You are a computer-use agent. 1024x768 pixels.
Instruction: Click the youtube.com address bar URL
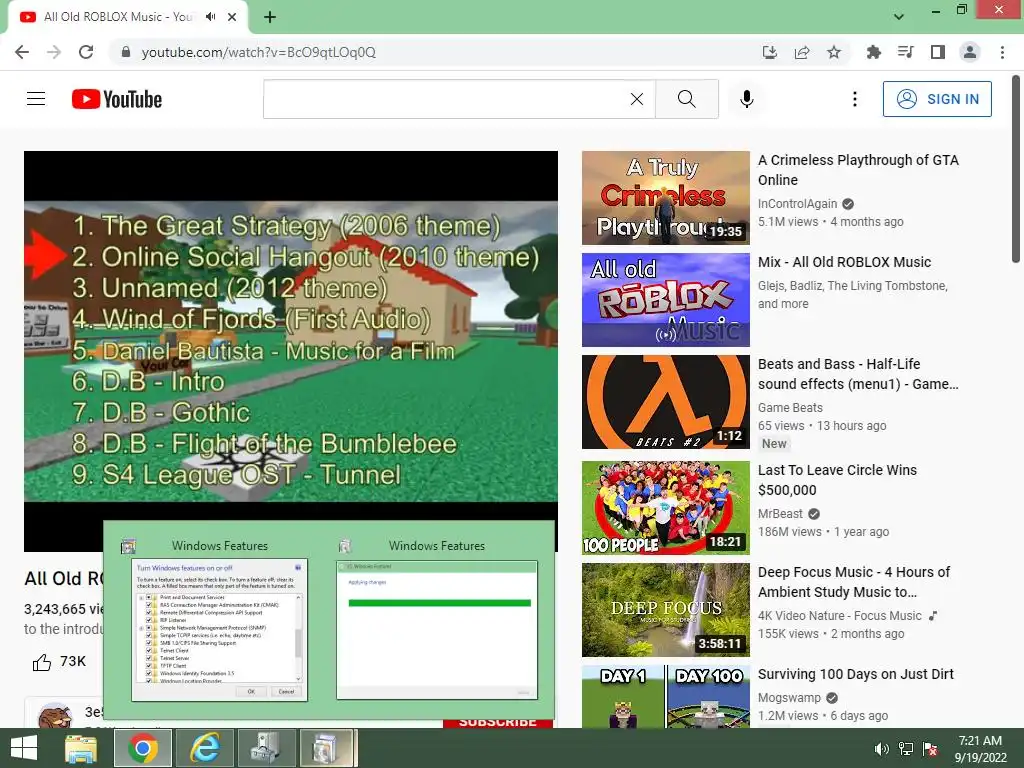click(259, 52)
